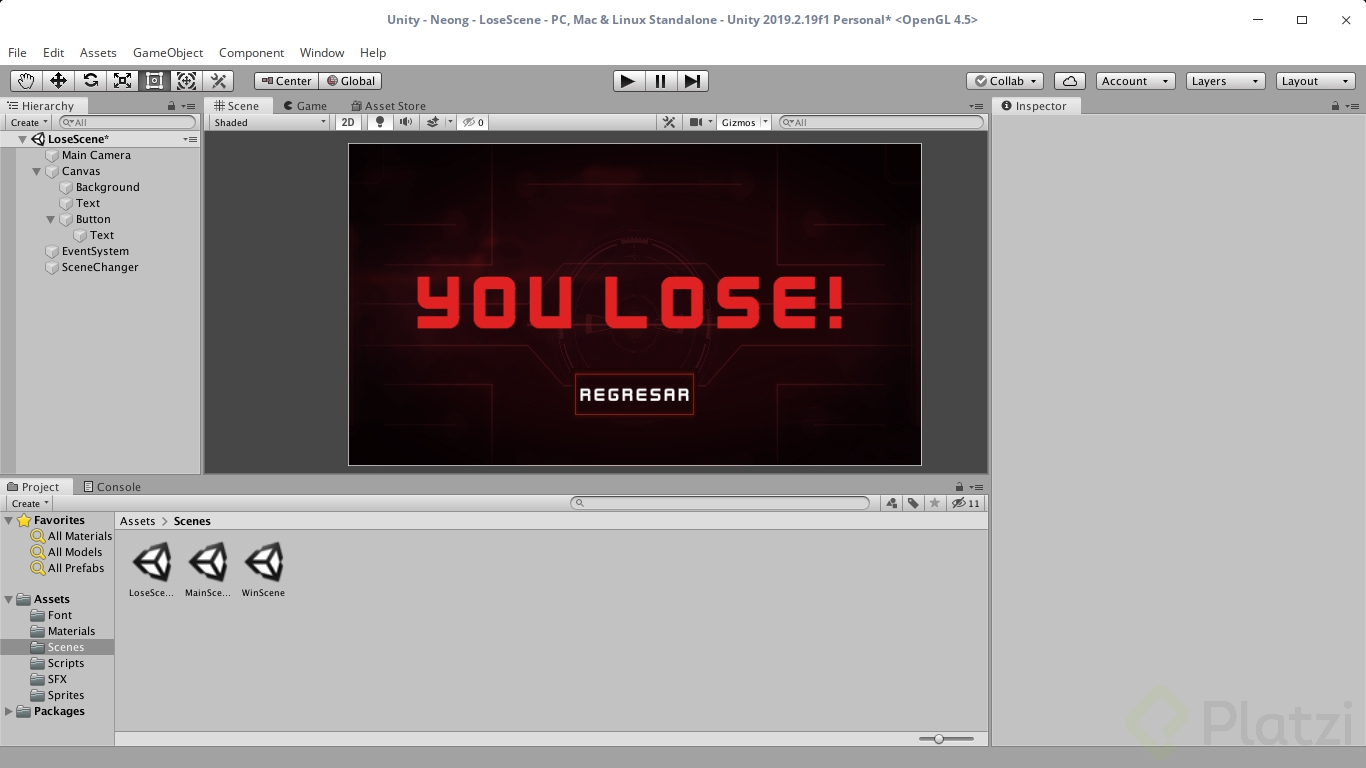The height and width of the screenshot is (768, 1366).
Task: Open Project panel options menu
Action: pyautogui.click(x=976, y=487)
